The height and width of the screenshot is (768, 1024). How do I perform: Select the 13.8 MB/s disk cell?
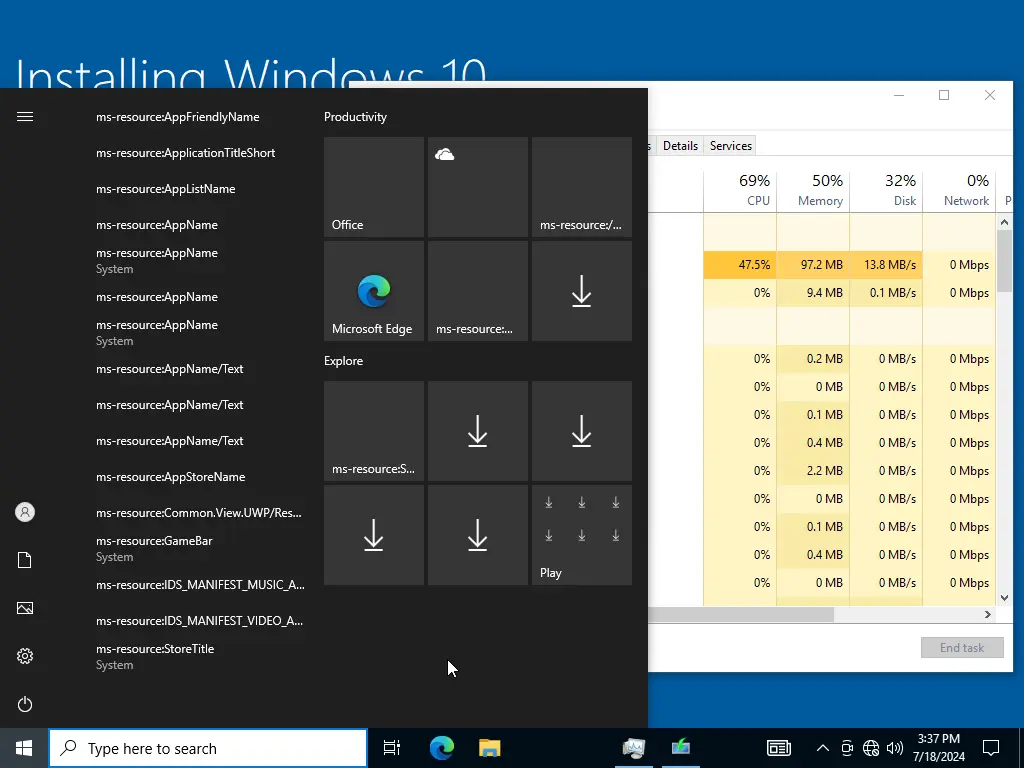coord(886,265)
